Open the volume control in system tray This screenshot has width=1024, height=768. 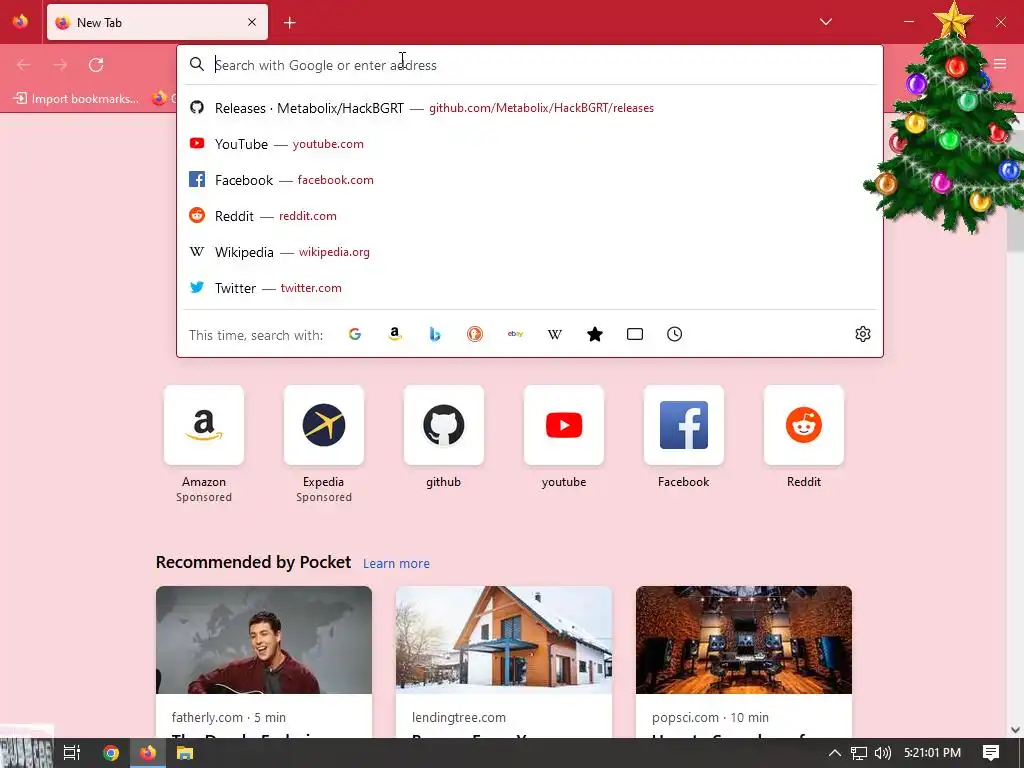click(x=883, y=753)
